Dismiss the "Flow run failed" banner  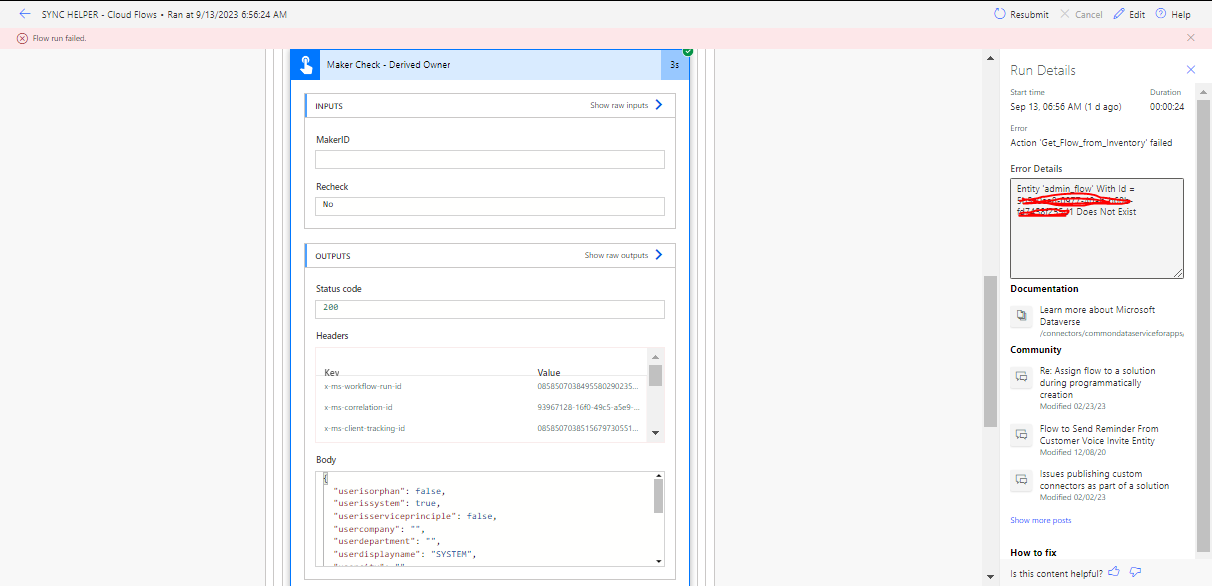click(x=1190, y=36)
